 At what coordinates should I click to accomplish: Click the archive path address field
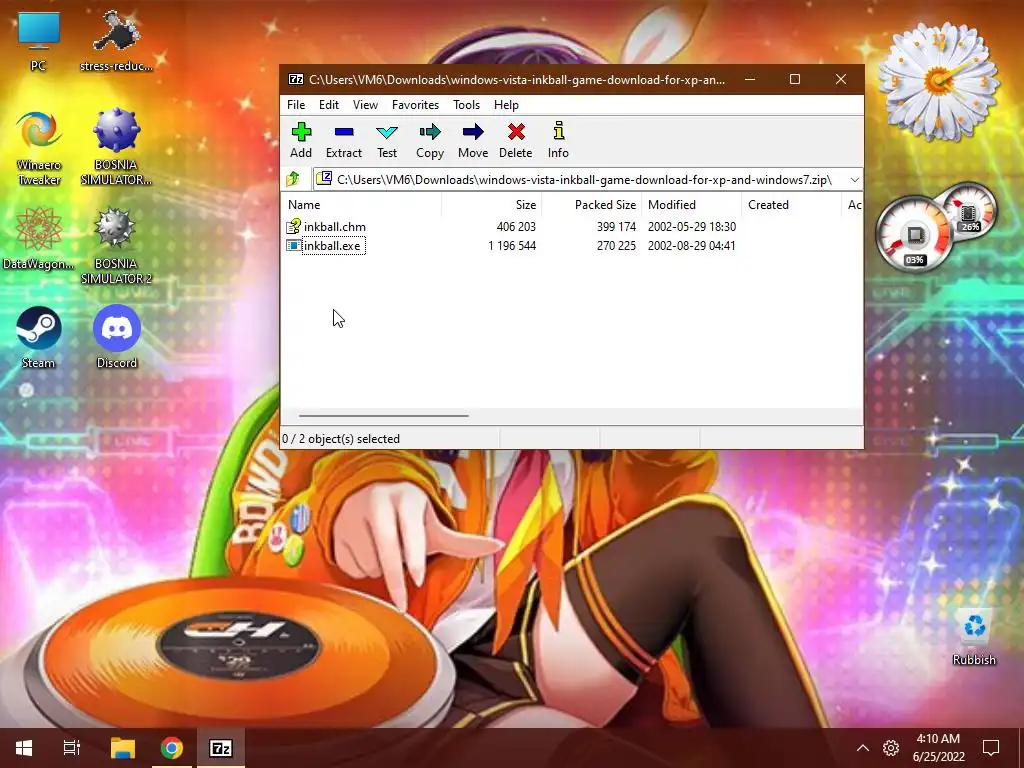[x=587, y=180]
